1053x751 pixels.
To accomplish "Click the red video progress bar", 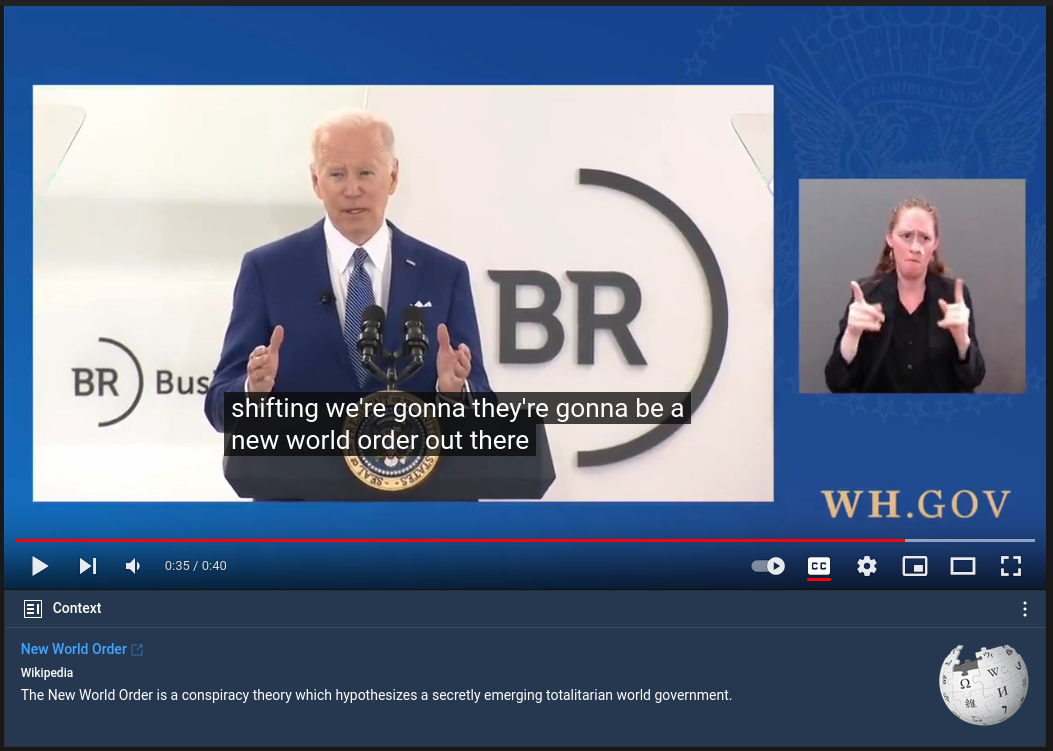I will tap(460, 540).
